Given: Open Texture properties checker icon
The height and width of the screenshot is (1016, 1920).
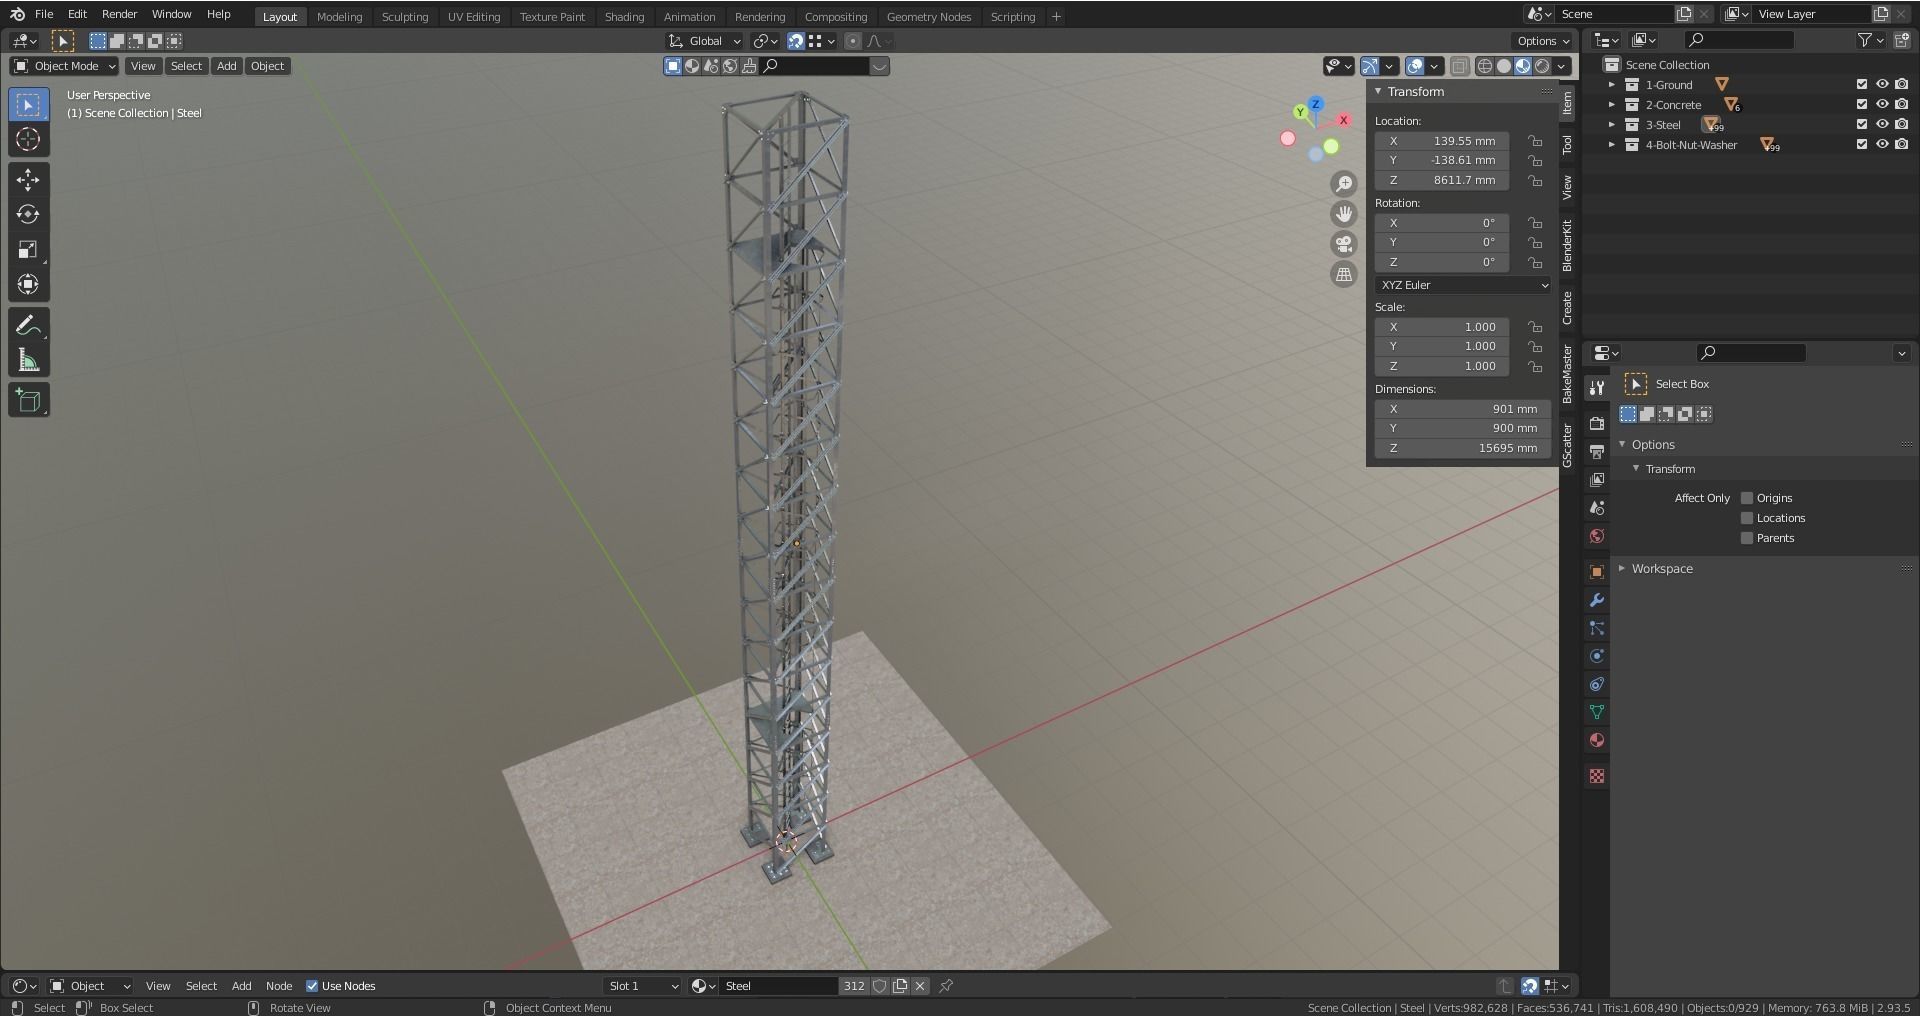Looking at the screenshot, I should tap(1597, 776).
